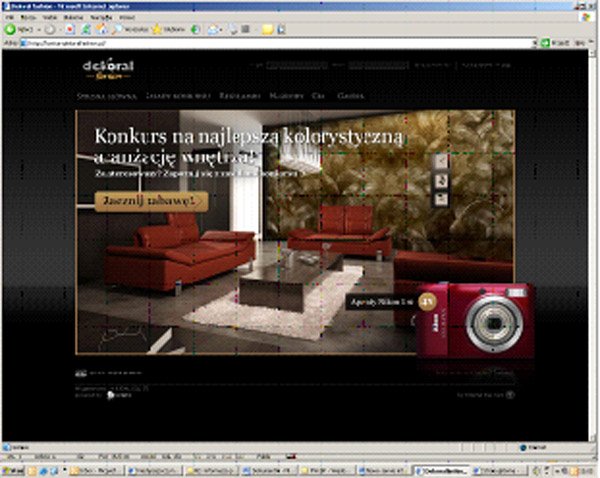Click the yellow folder icon in toolbar
Screen dimensions: 600x478
[267, 29]
